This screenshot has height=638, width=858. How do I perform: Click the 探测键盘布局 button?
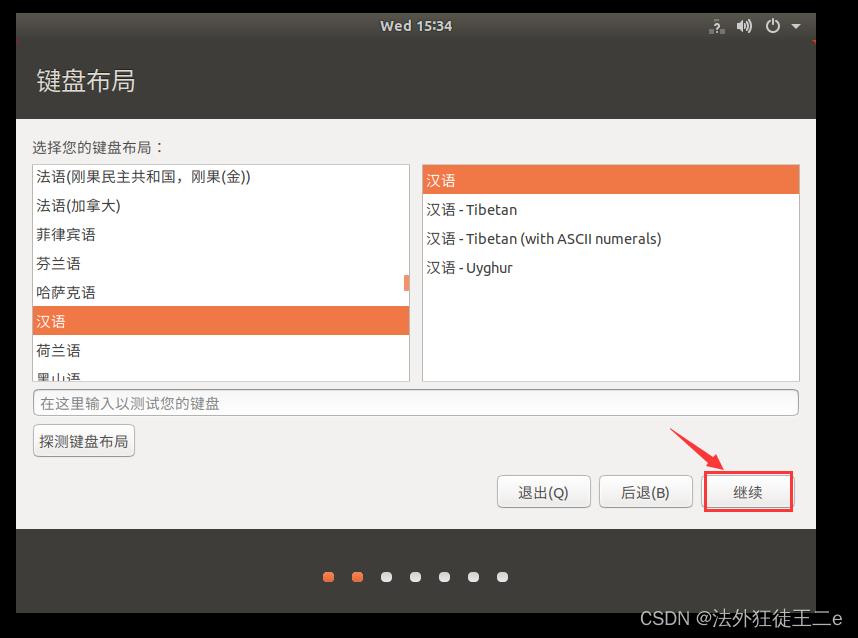[x=83, y=440]
